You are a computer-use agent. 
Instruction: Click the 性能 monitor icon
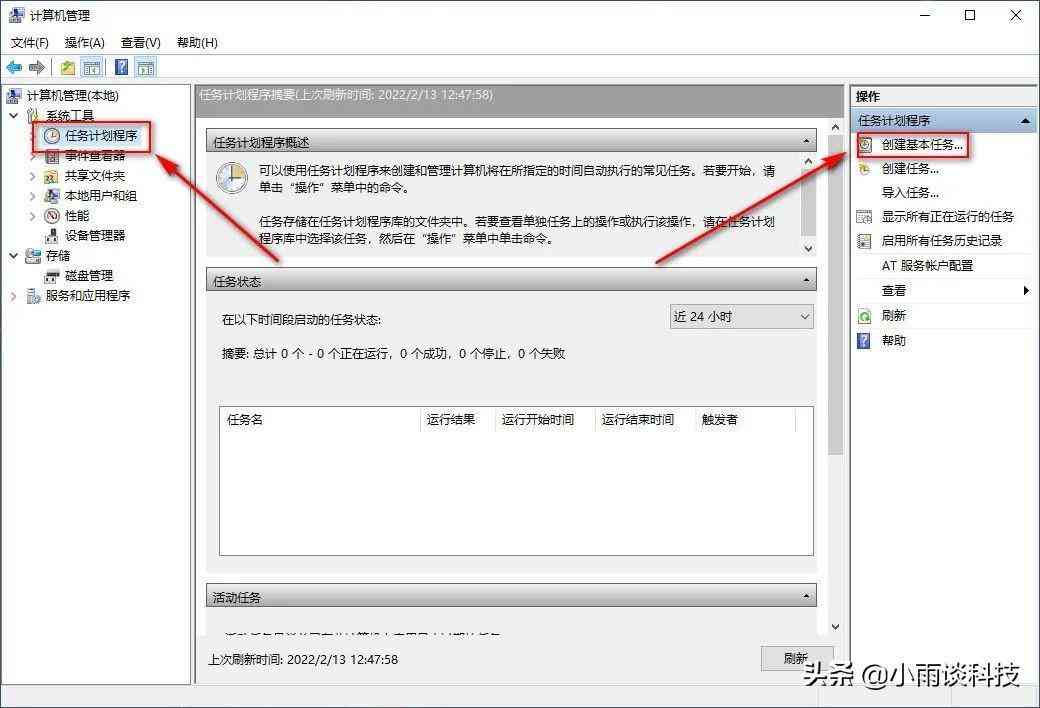click(x=52, y=216)
